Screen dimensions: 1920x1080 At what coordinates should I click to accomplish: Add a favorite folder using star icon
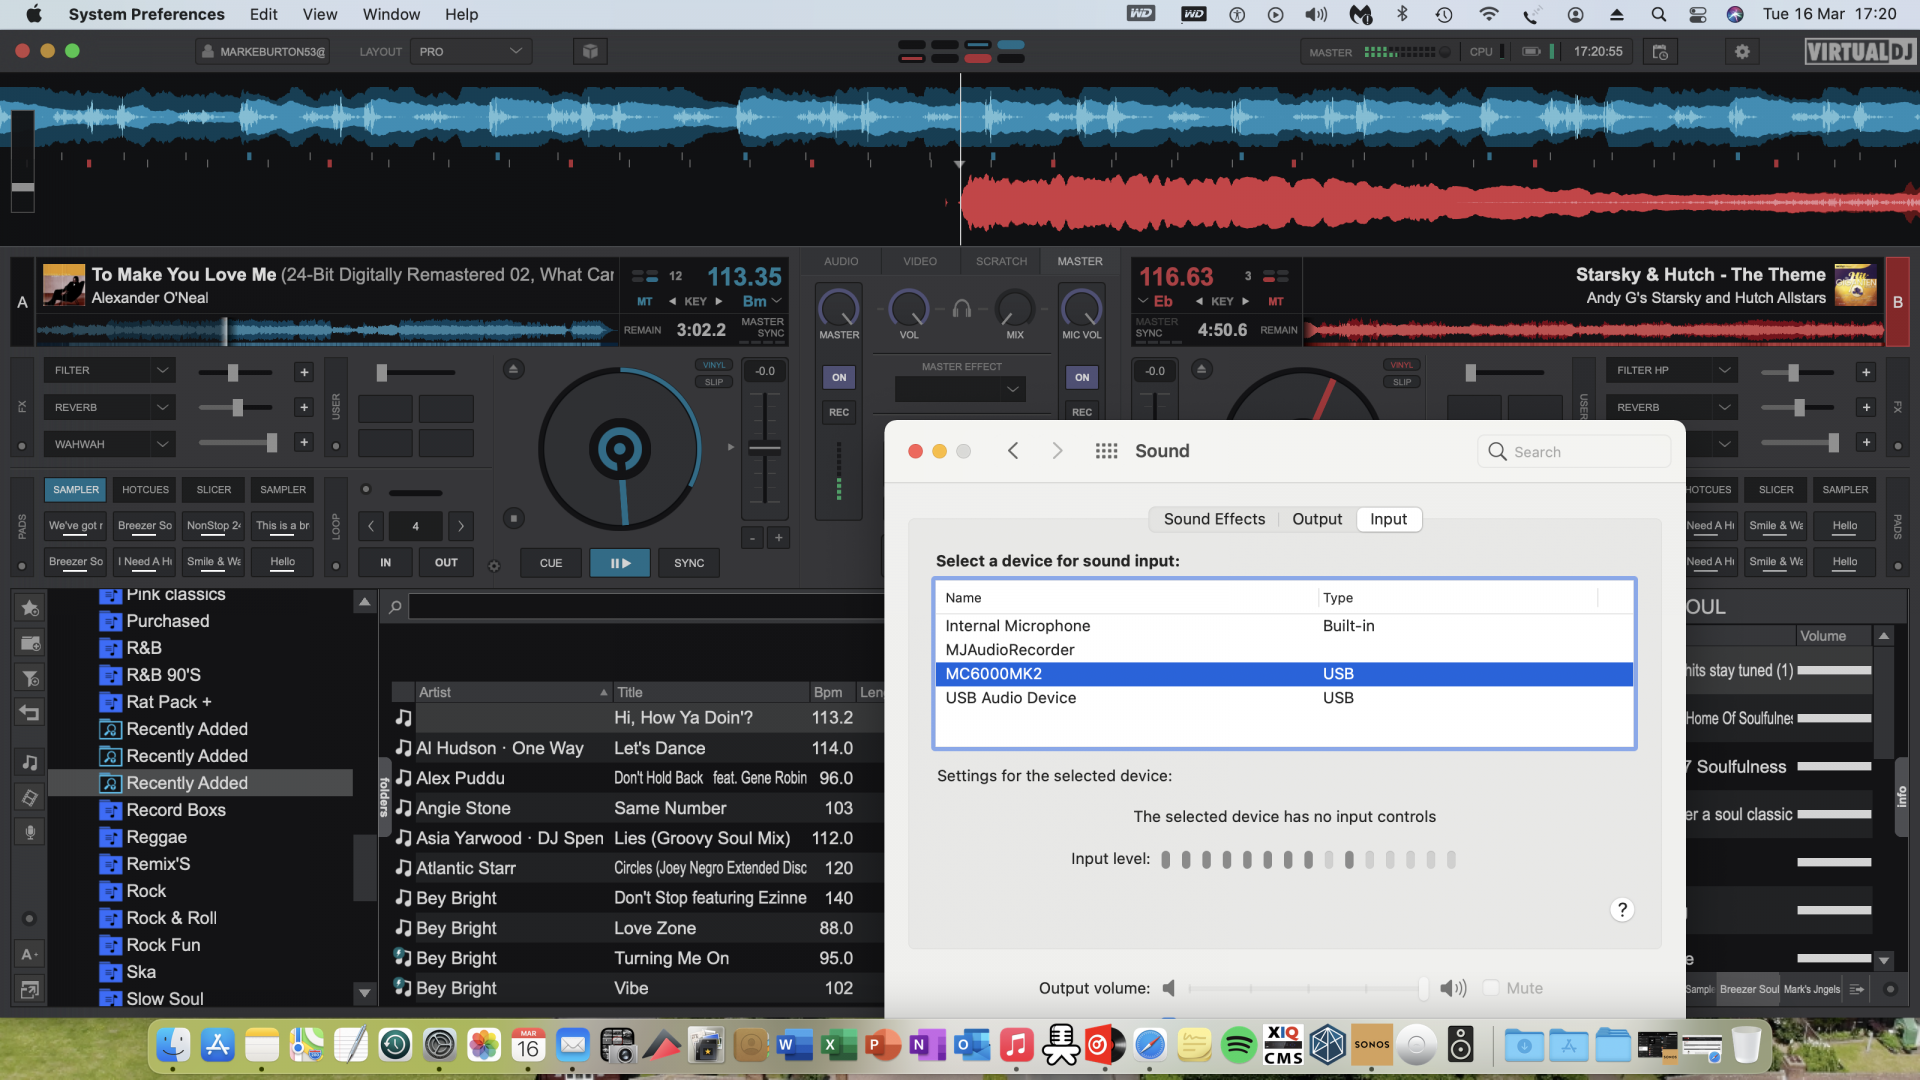[x=30, y=607]
